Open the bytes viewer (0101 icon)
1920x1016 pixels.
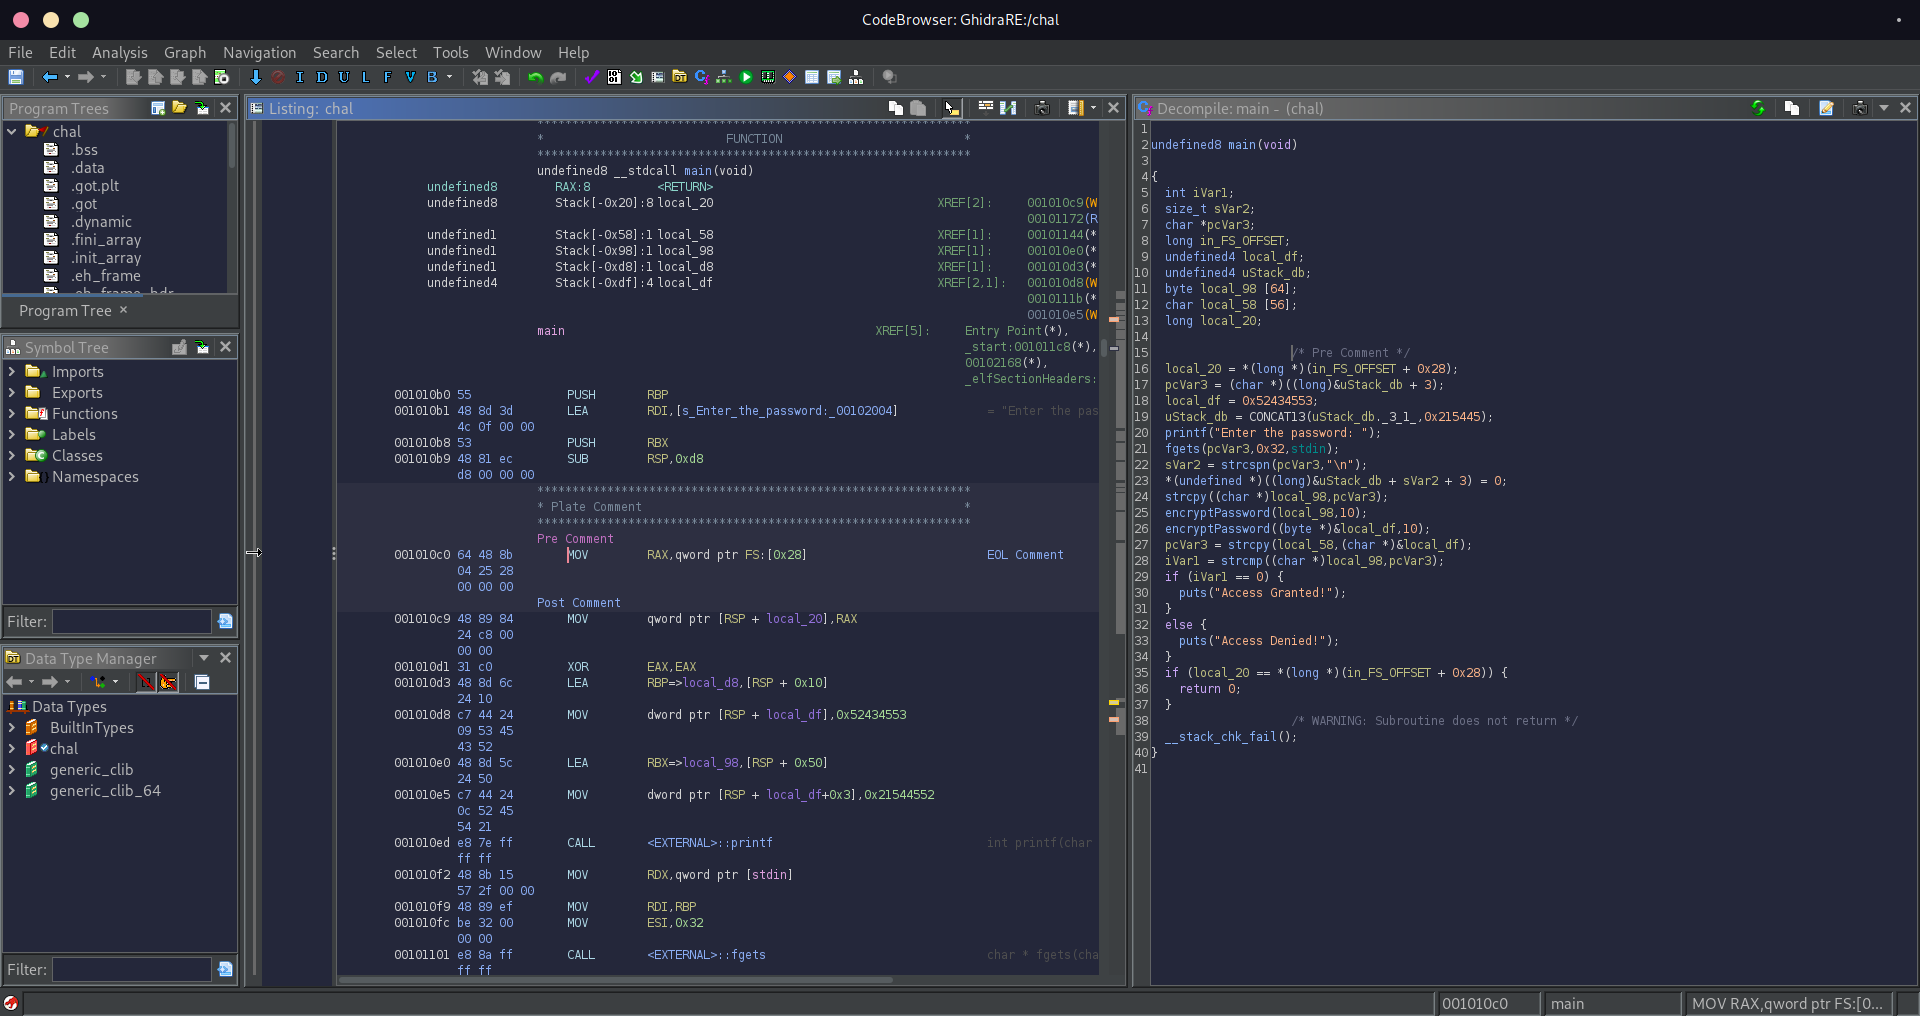pyautogui.click(x=614, y=77)
